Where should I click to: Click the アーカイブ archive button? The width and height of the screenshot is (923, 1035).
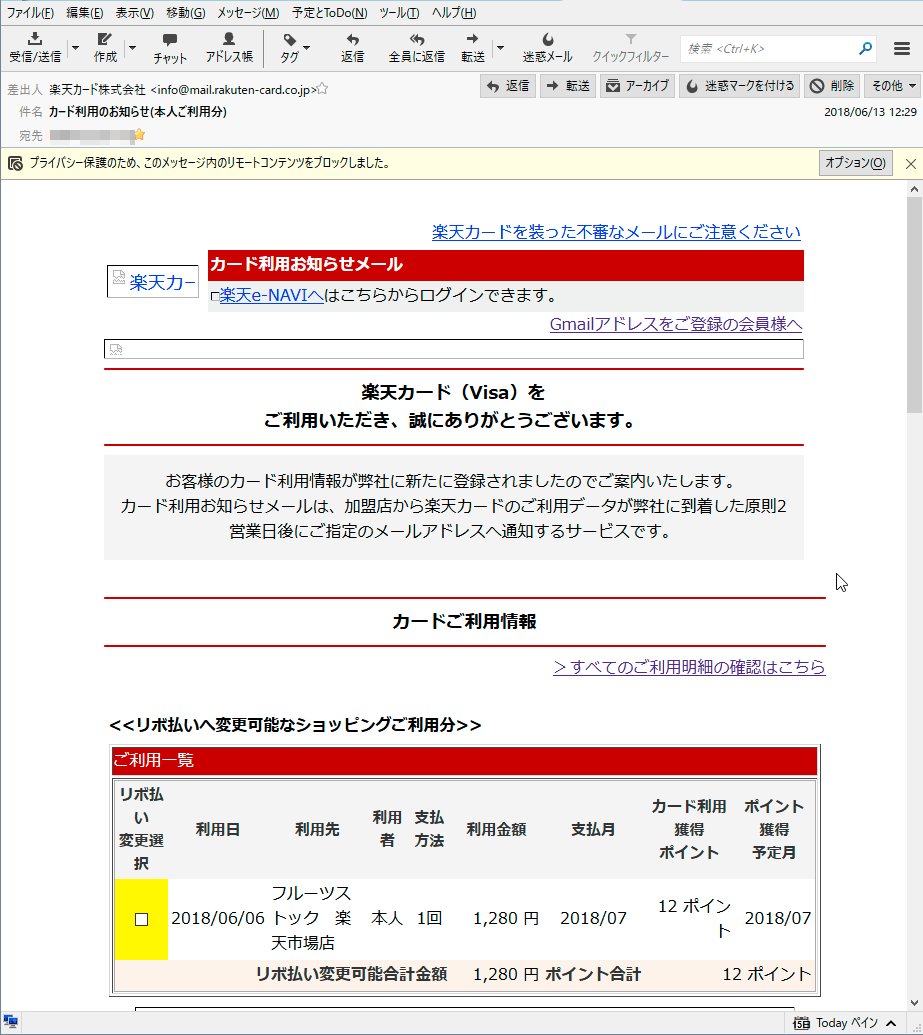click(637, 86)
